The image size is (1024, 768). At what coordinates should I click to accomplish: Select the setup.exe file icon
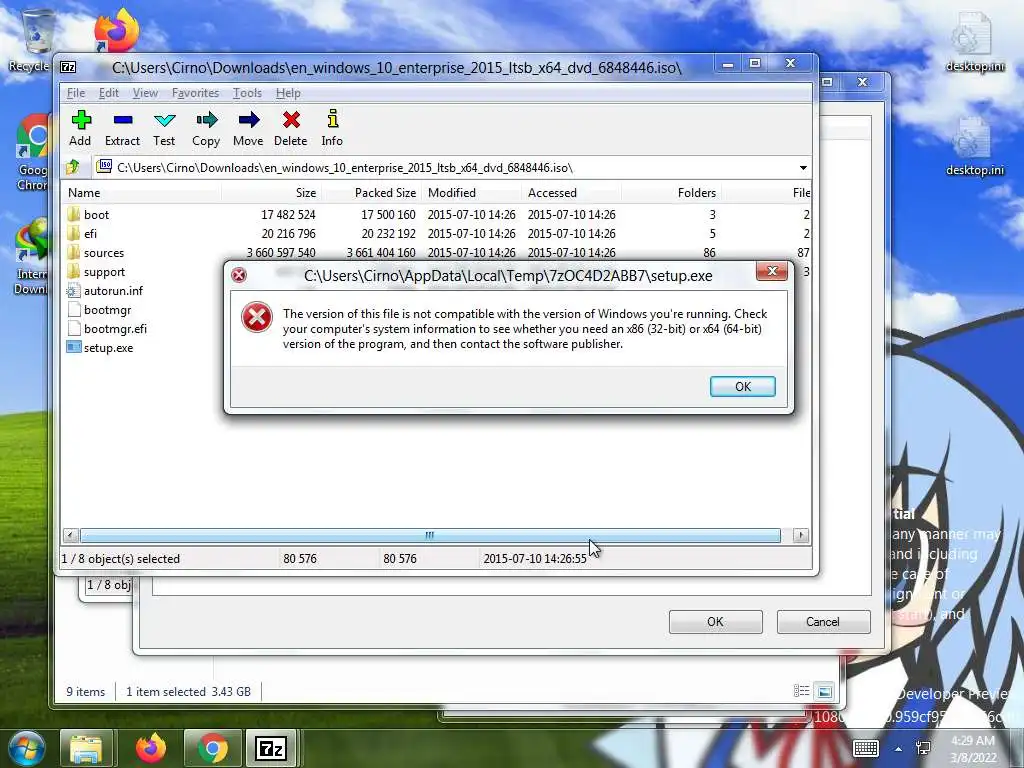point(73,347)
